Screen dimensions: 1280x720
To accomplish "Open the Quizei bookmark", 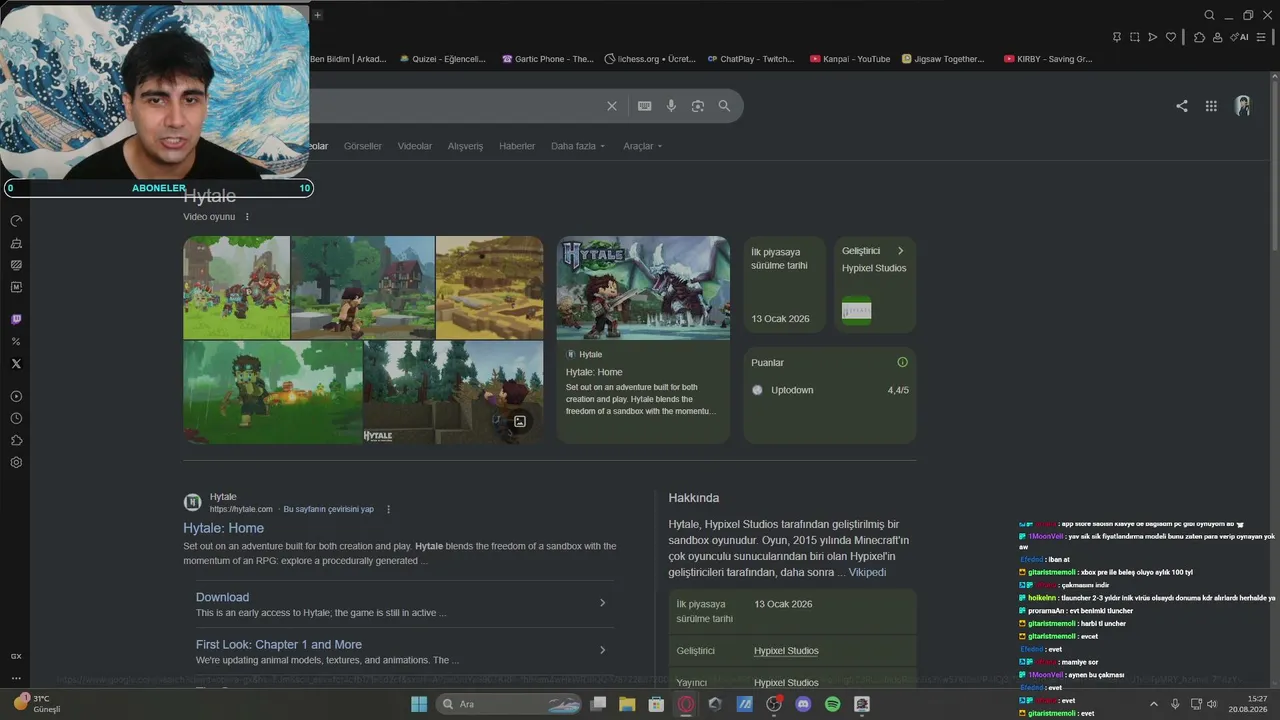I will click(x=442, y=59).
